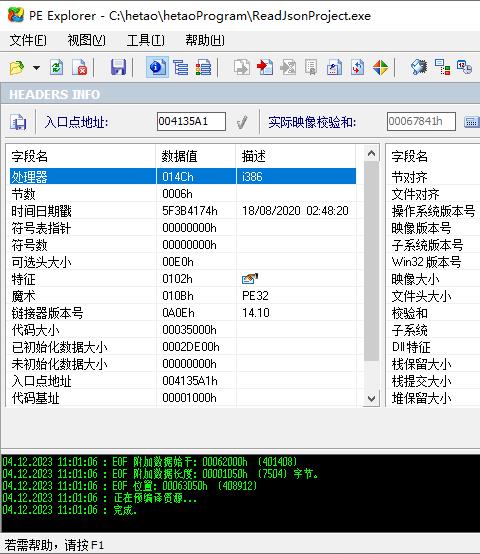Click the 入口点地址 input field
The image size is (480, 554).
(191, 122)
